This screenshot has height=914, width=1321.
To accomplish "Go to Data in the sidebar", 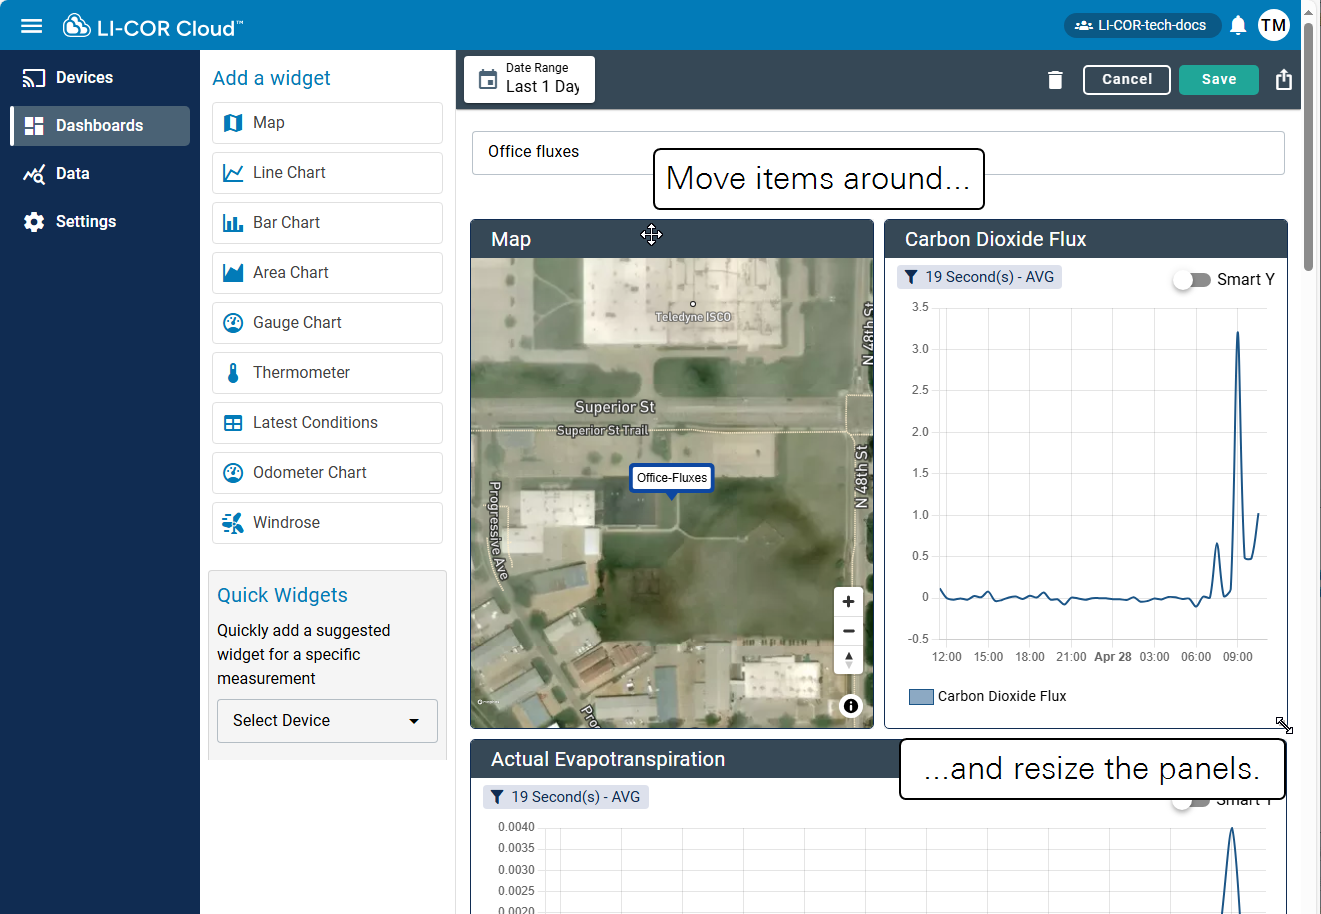I will pos(100,174).
